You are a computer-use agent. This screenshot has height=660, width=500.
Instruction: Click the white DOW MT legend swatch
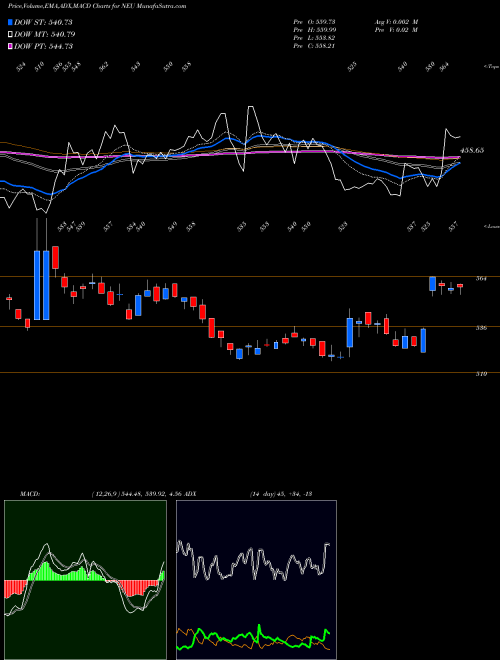pos(11,34)
